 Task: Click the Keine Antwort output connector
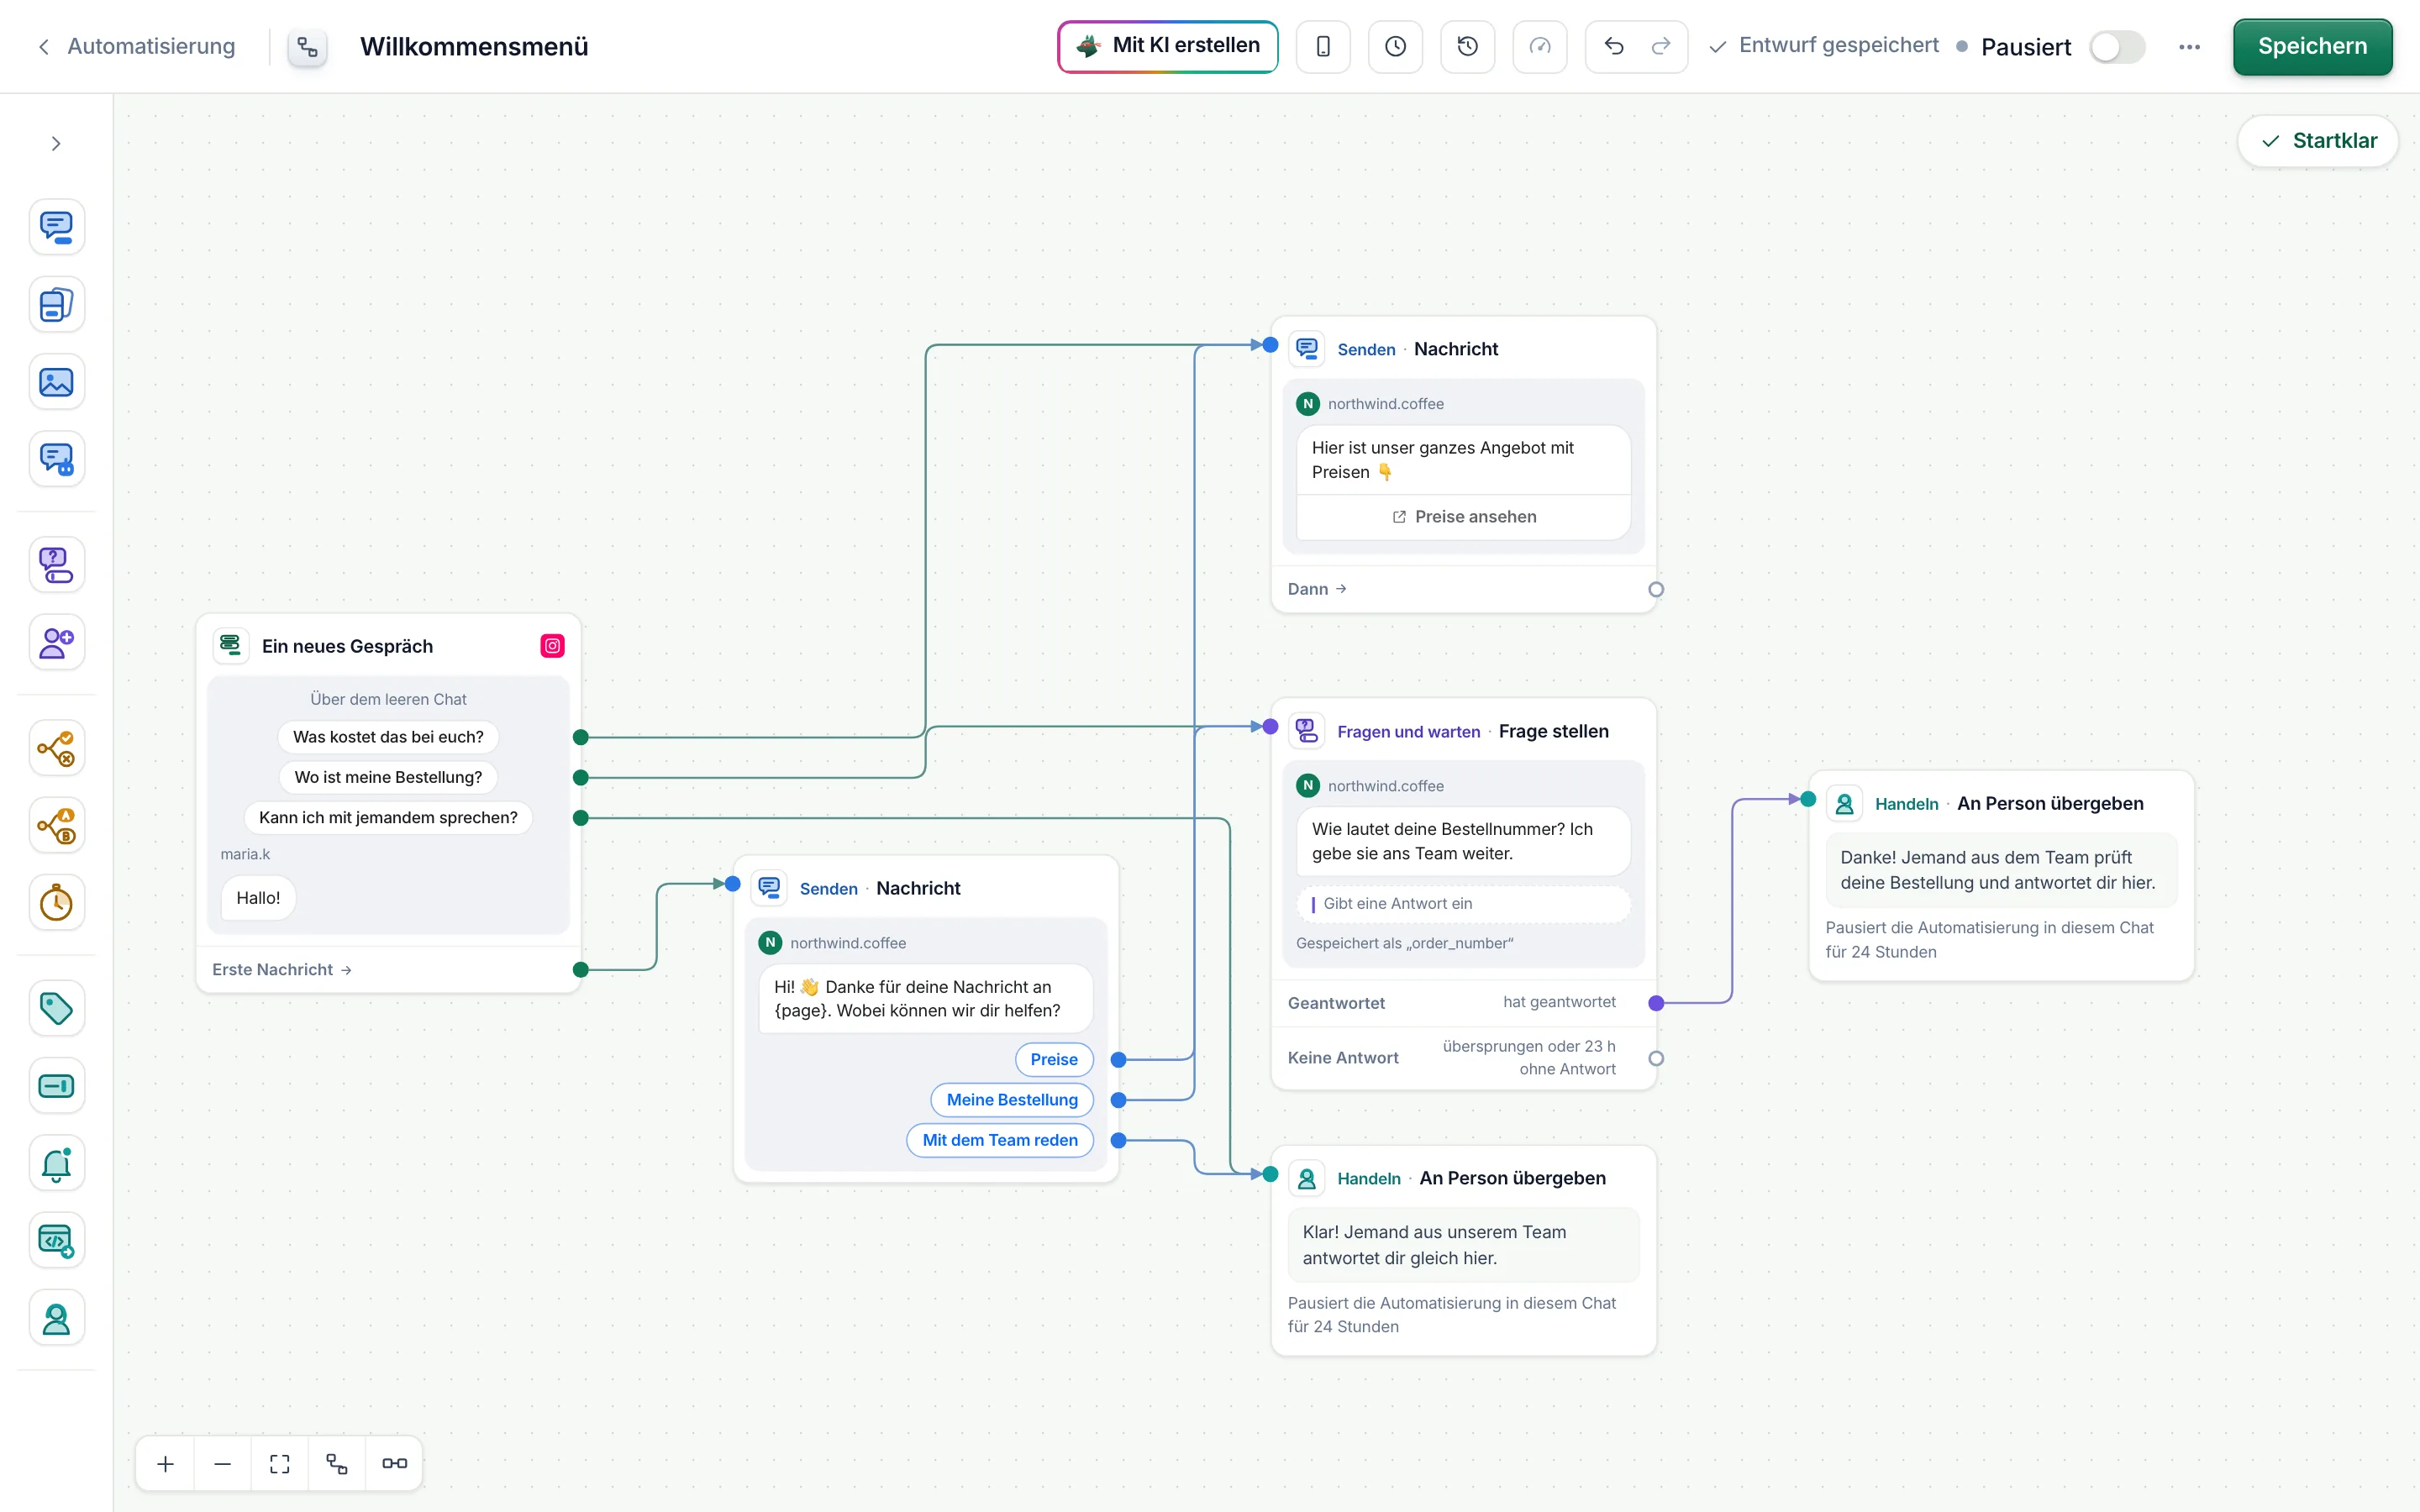(x=1656, y=1058)
